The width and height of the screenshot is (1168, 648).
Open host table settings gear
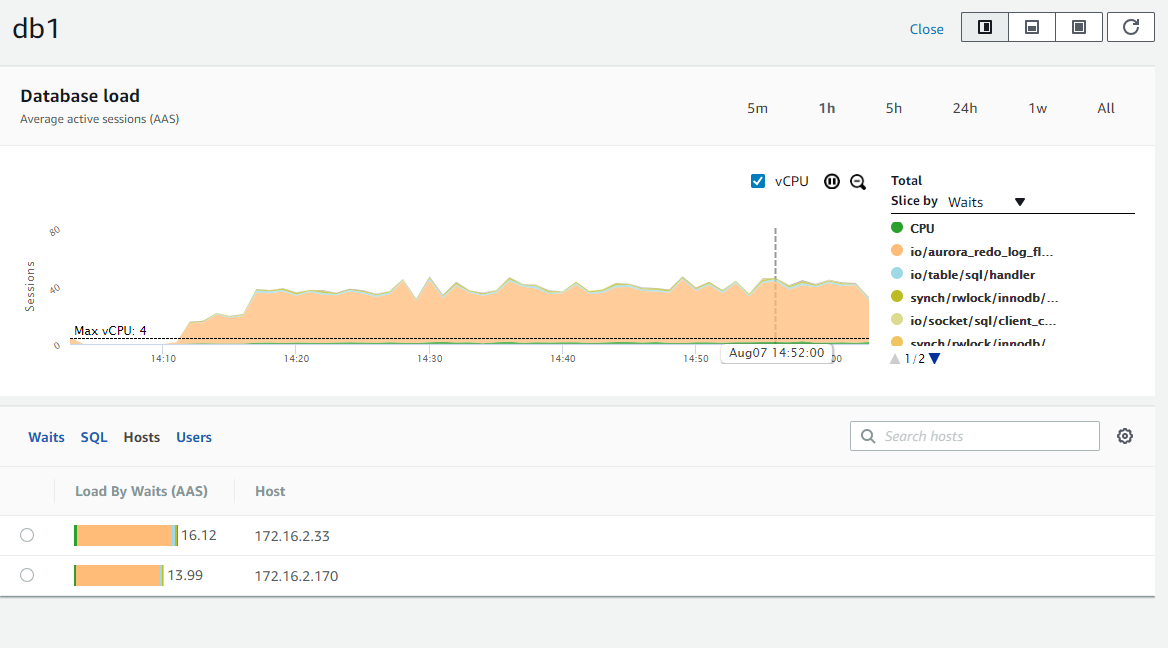pos(1125,436)
